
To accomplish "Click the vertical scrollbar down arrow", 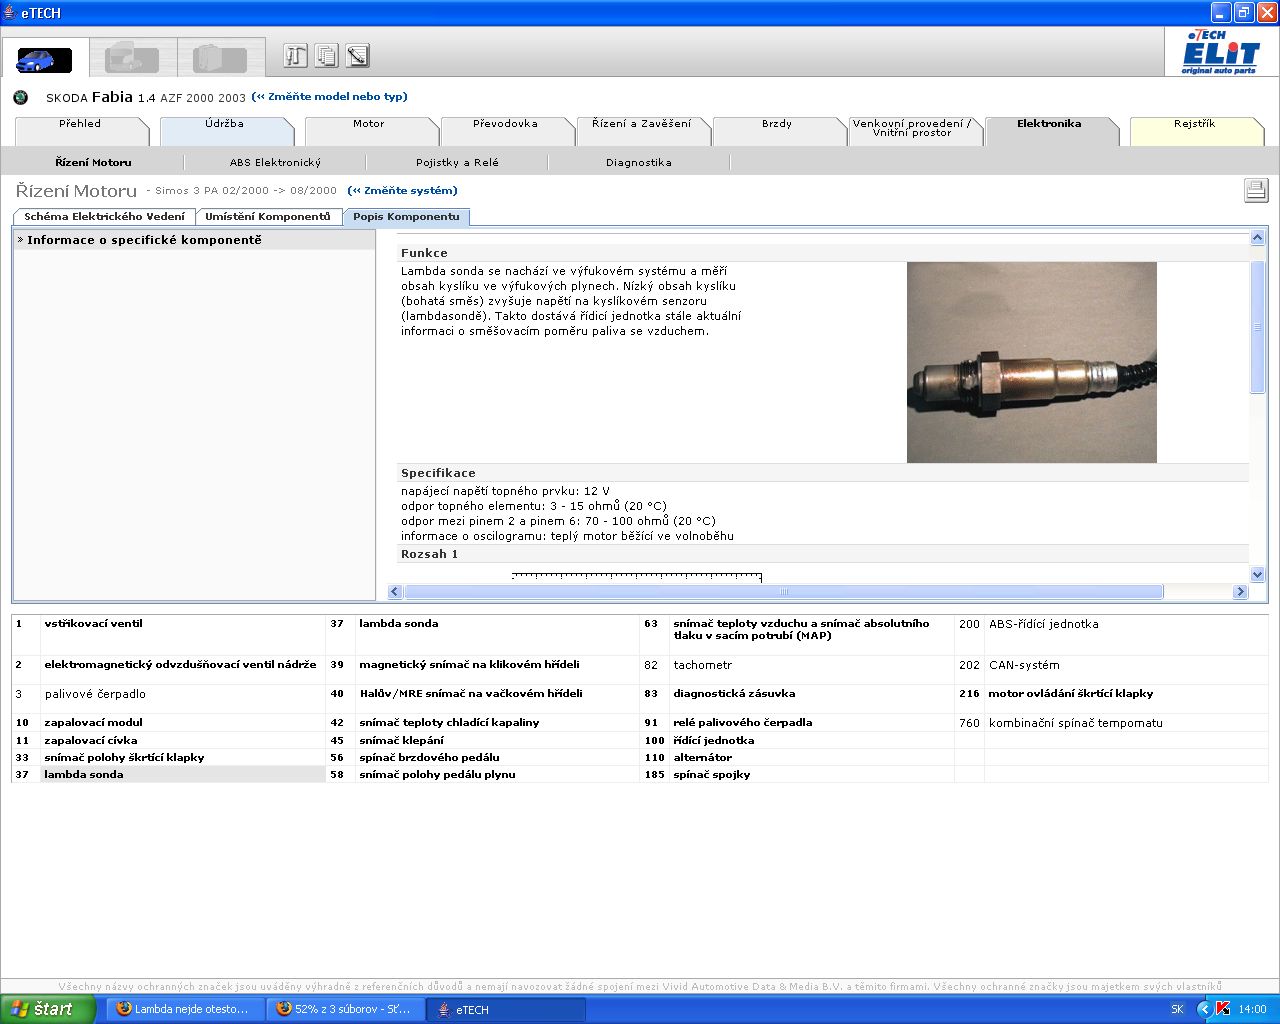I will pos(1258,575).
